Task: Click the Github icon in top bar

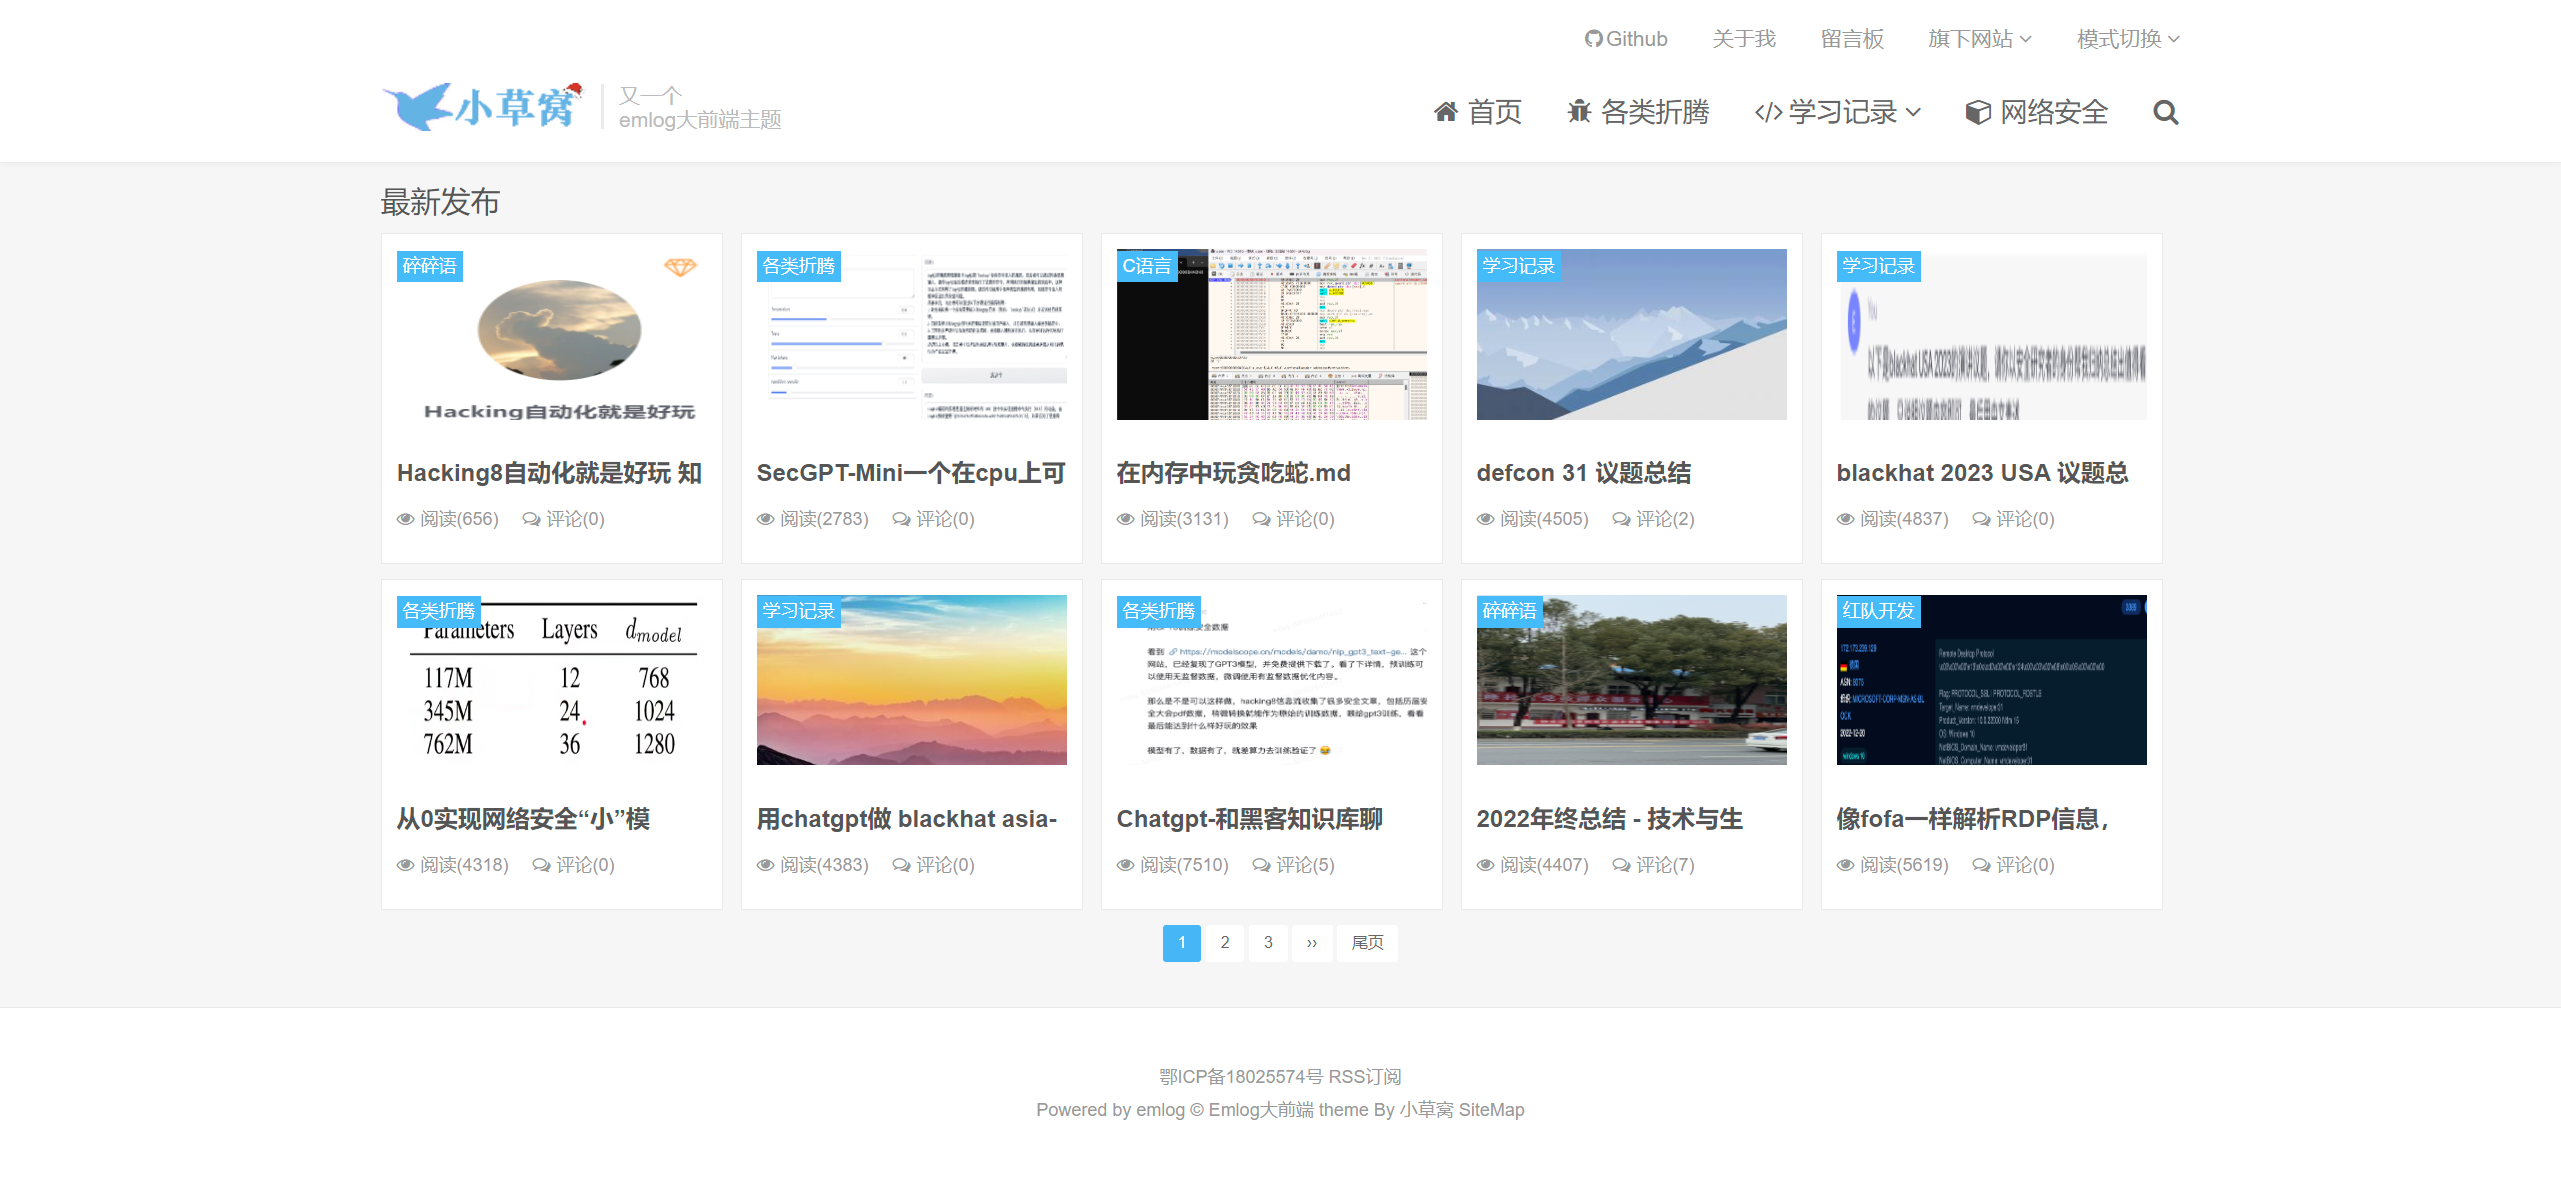Action: [x=1593, y=39]
